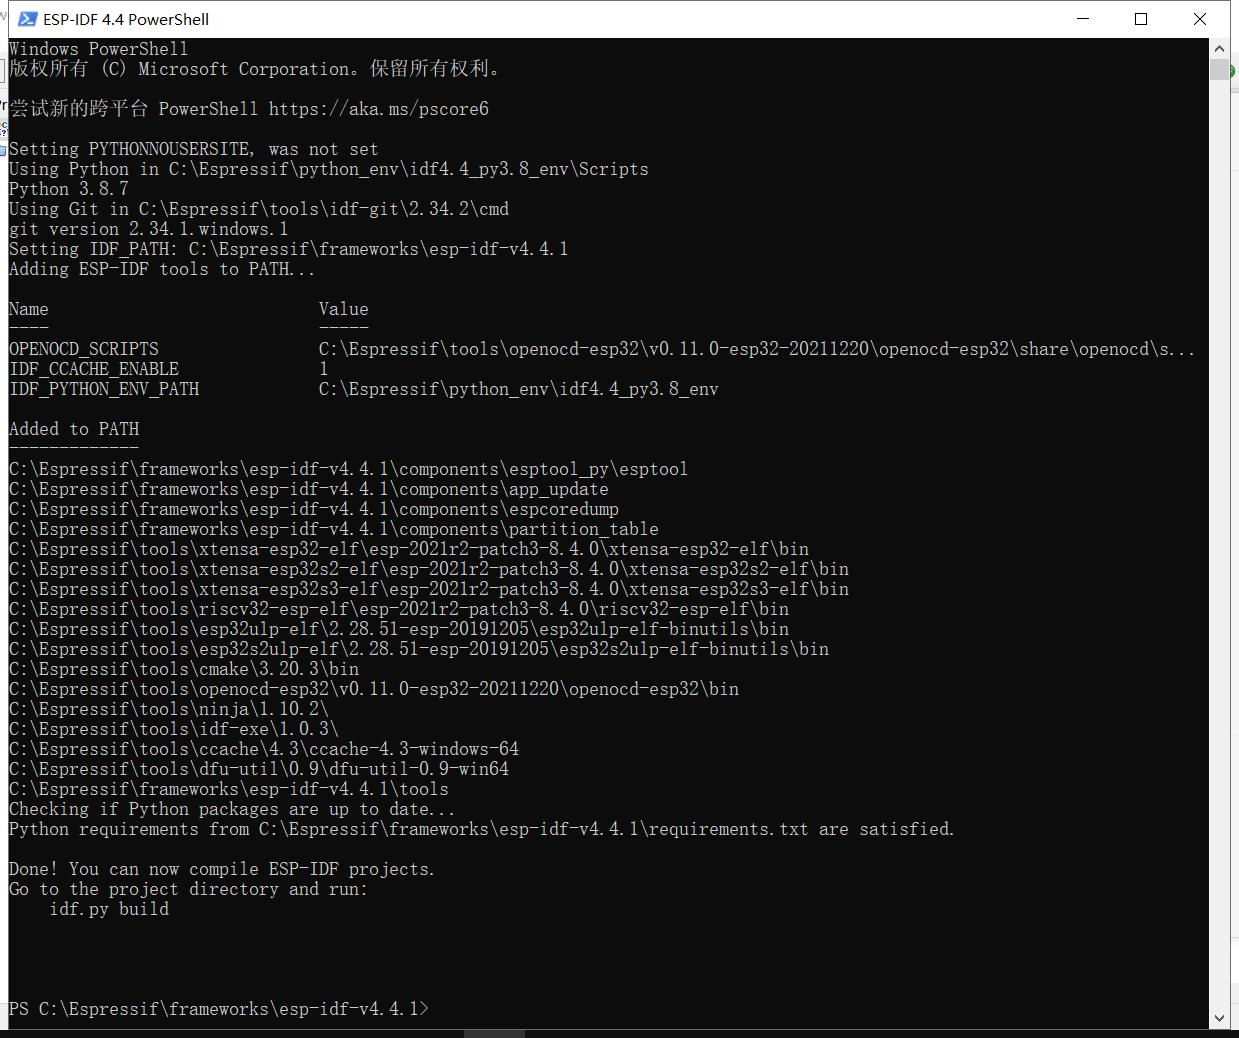The width and height of the screenshot is (1239, 1038).
Task: Click the 'Name' column header
Action: (29, 309)
